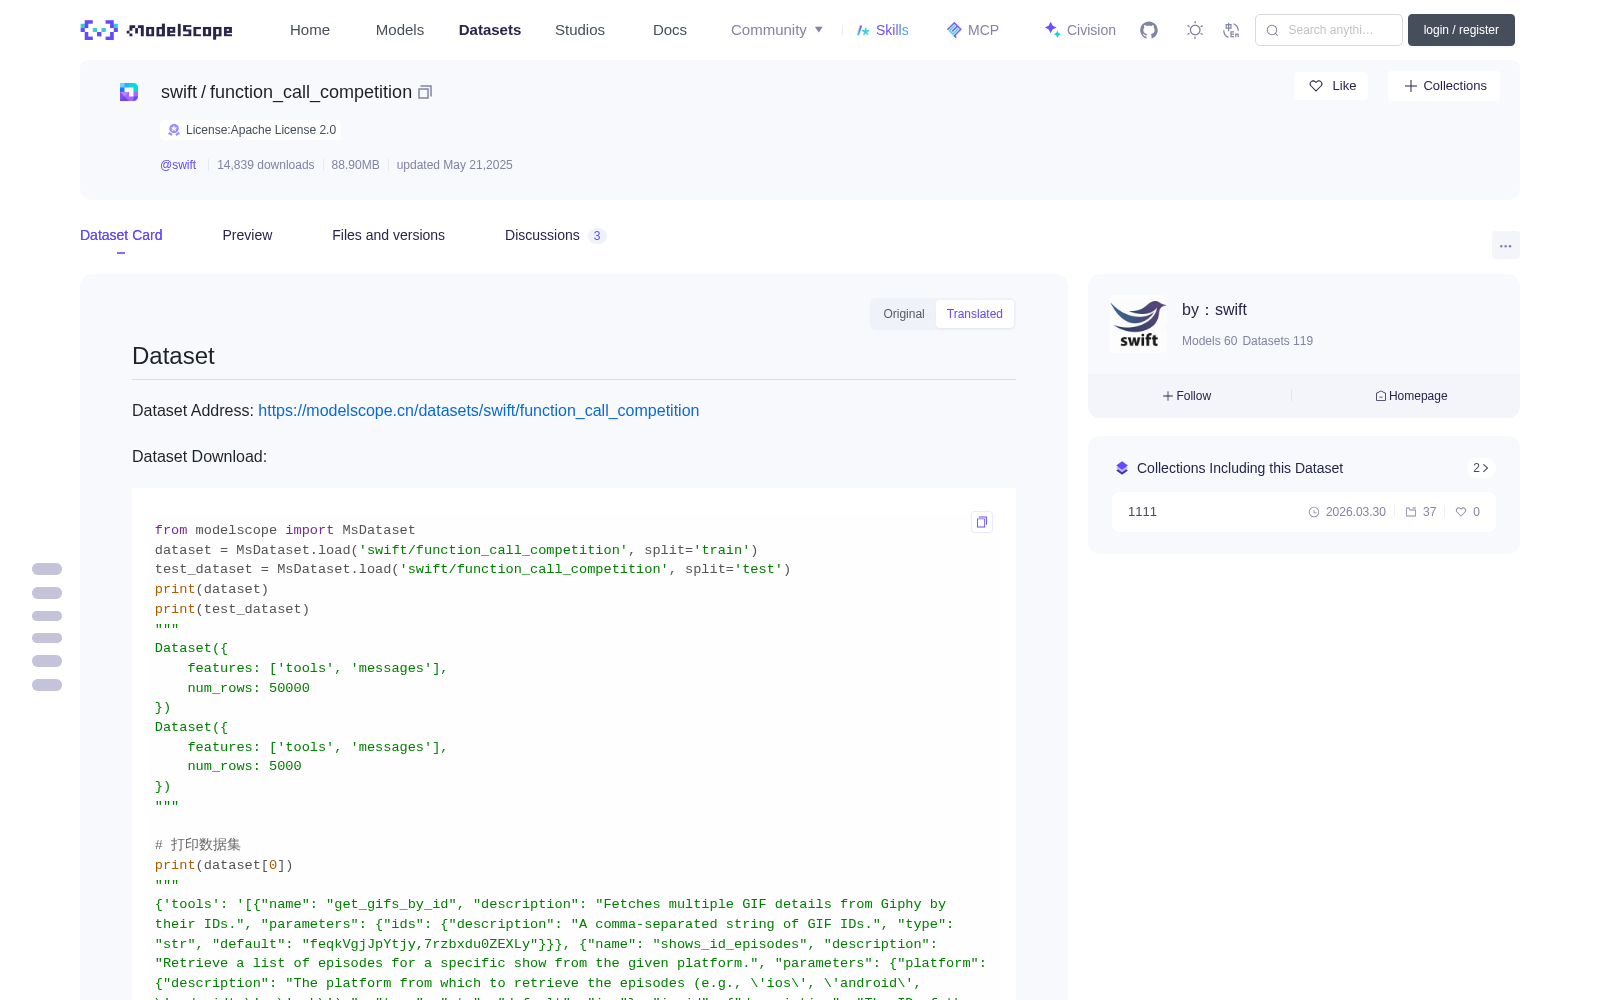Screen dimensions: 1600x1000
Task: Open the three-dots more options menu
Action: tap(1505, 245)
